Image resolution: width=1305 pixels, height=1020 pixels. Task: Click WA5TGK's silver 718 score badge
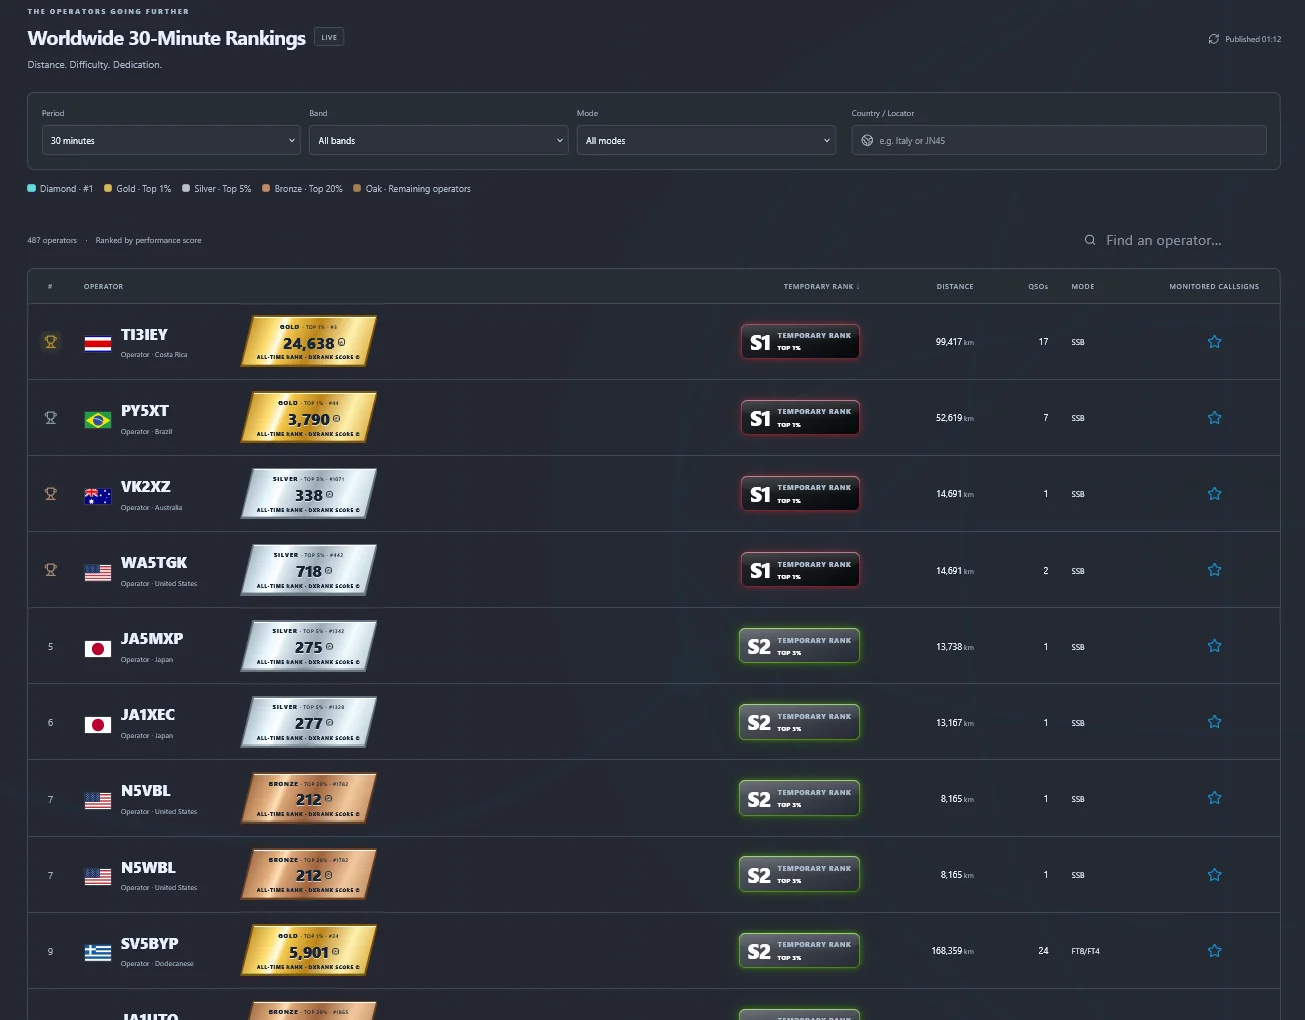point(309,570)
